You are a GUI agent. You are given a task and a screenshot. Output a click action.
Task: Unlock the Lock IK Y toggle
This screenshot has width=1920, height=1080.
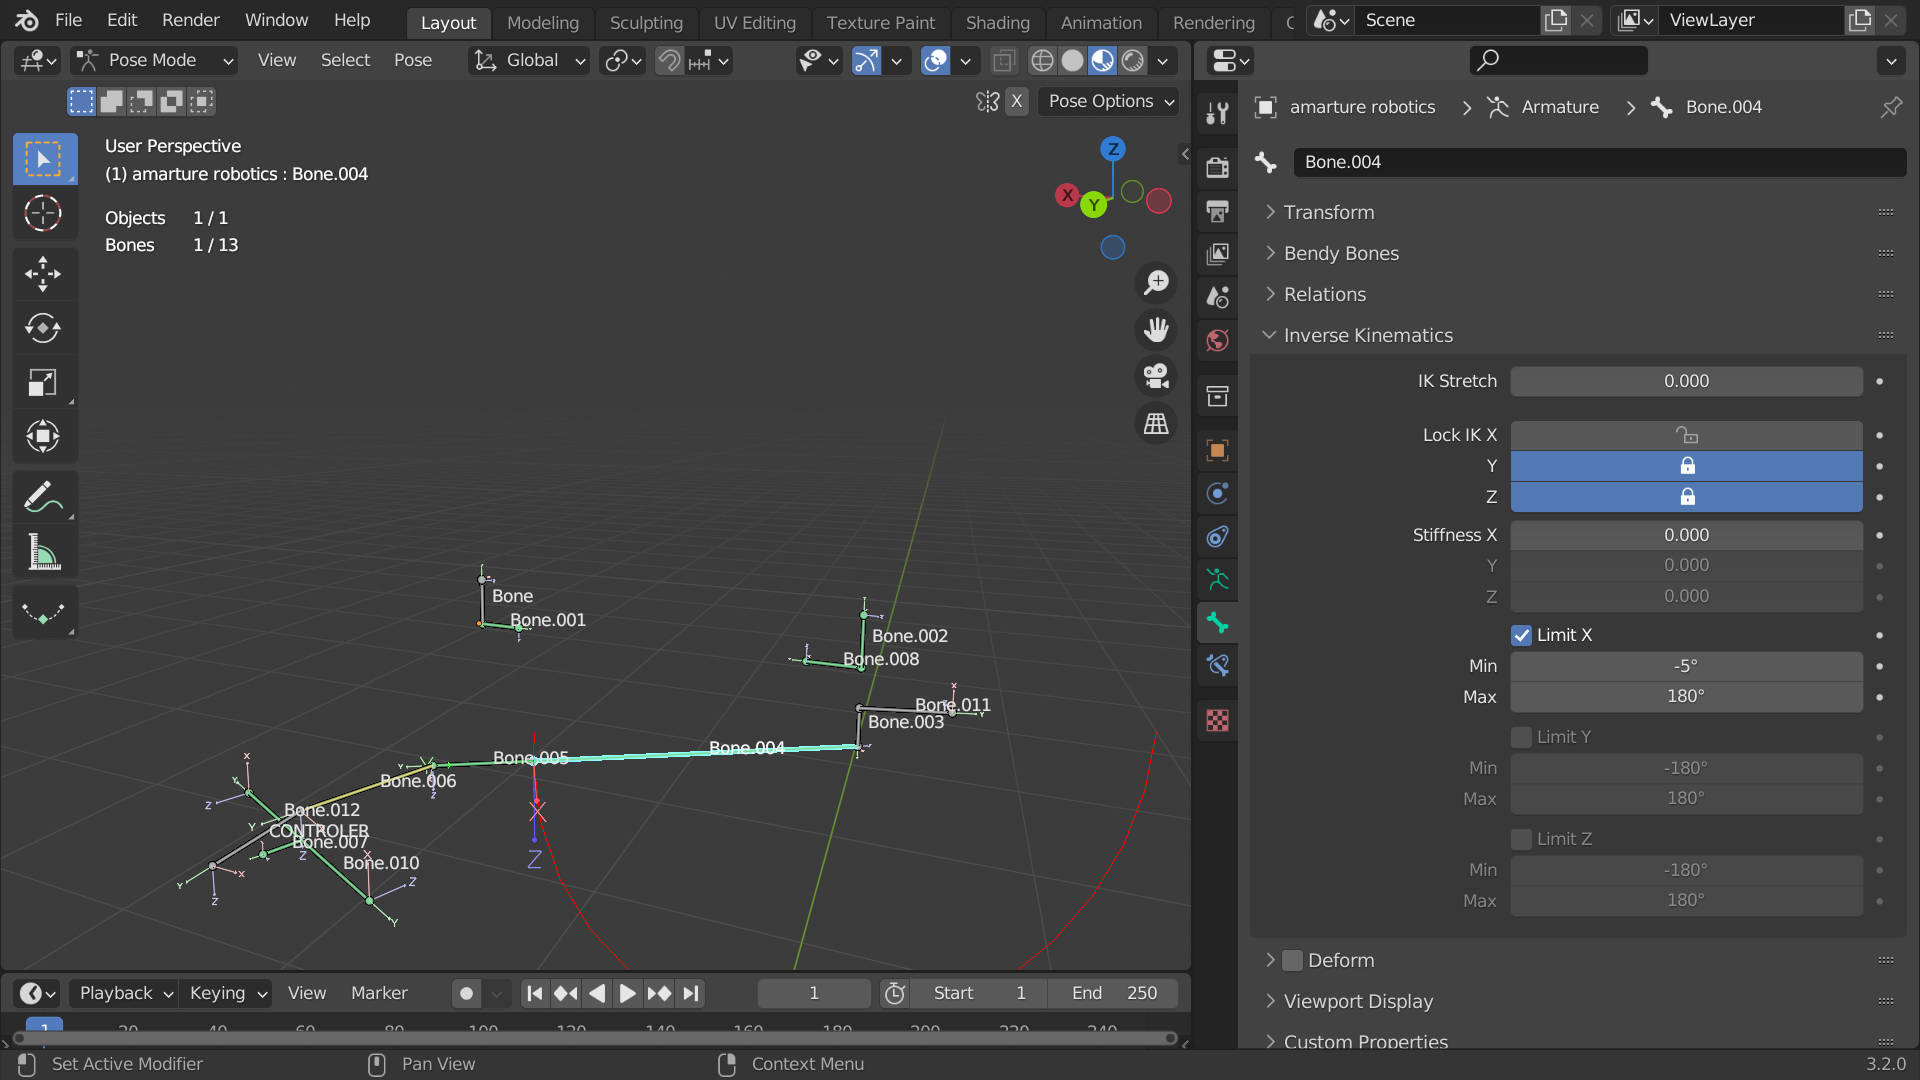(x=1686, y=466)
